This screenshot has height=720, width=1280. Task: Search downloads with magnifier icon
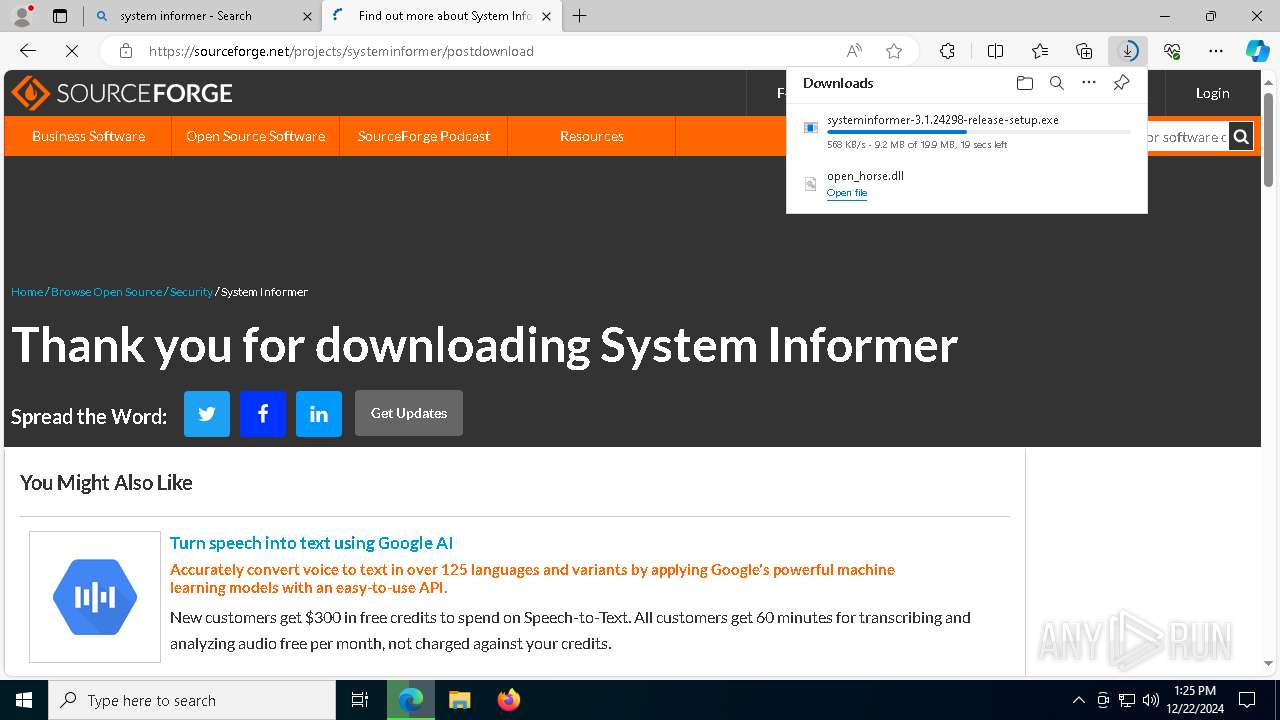1056,83
